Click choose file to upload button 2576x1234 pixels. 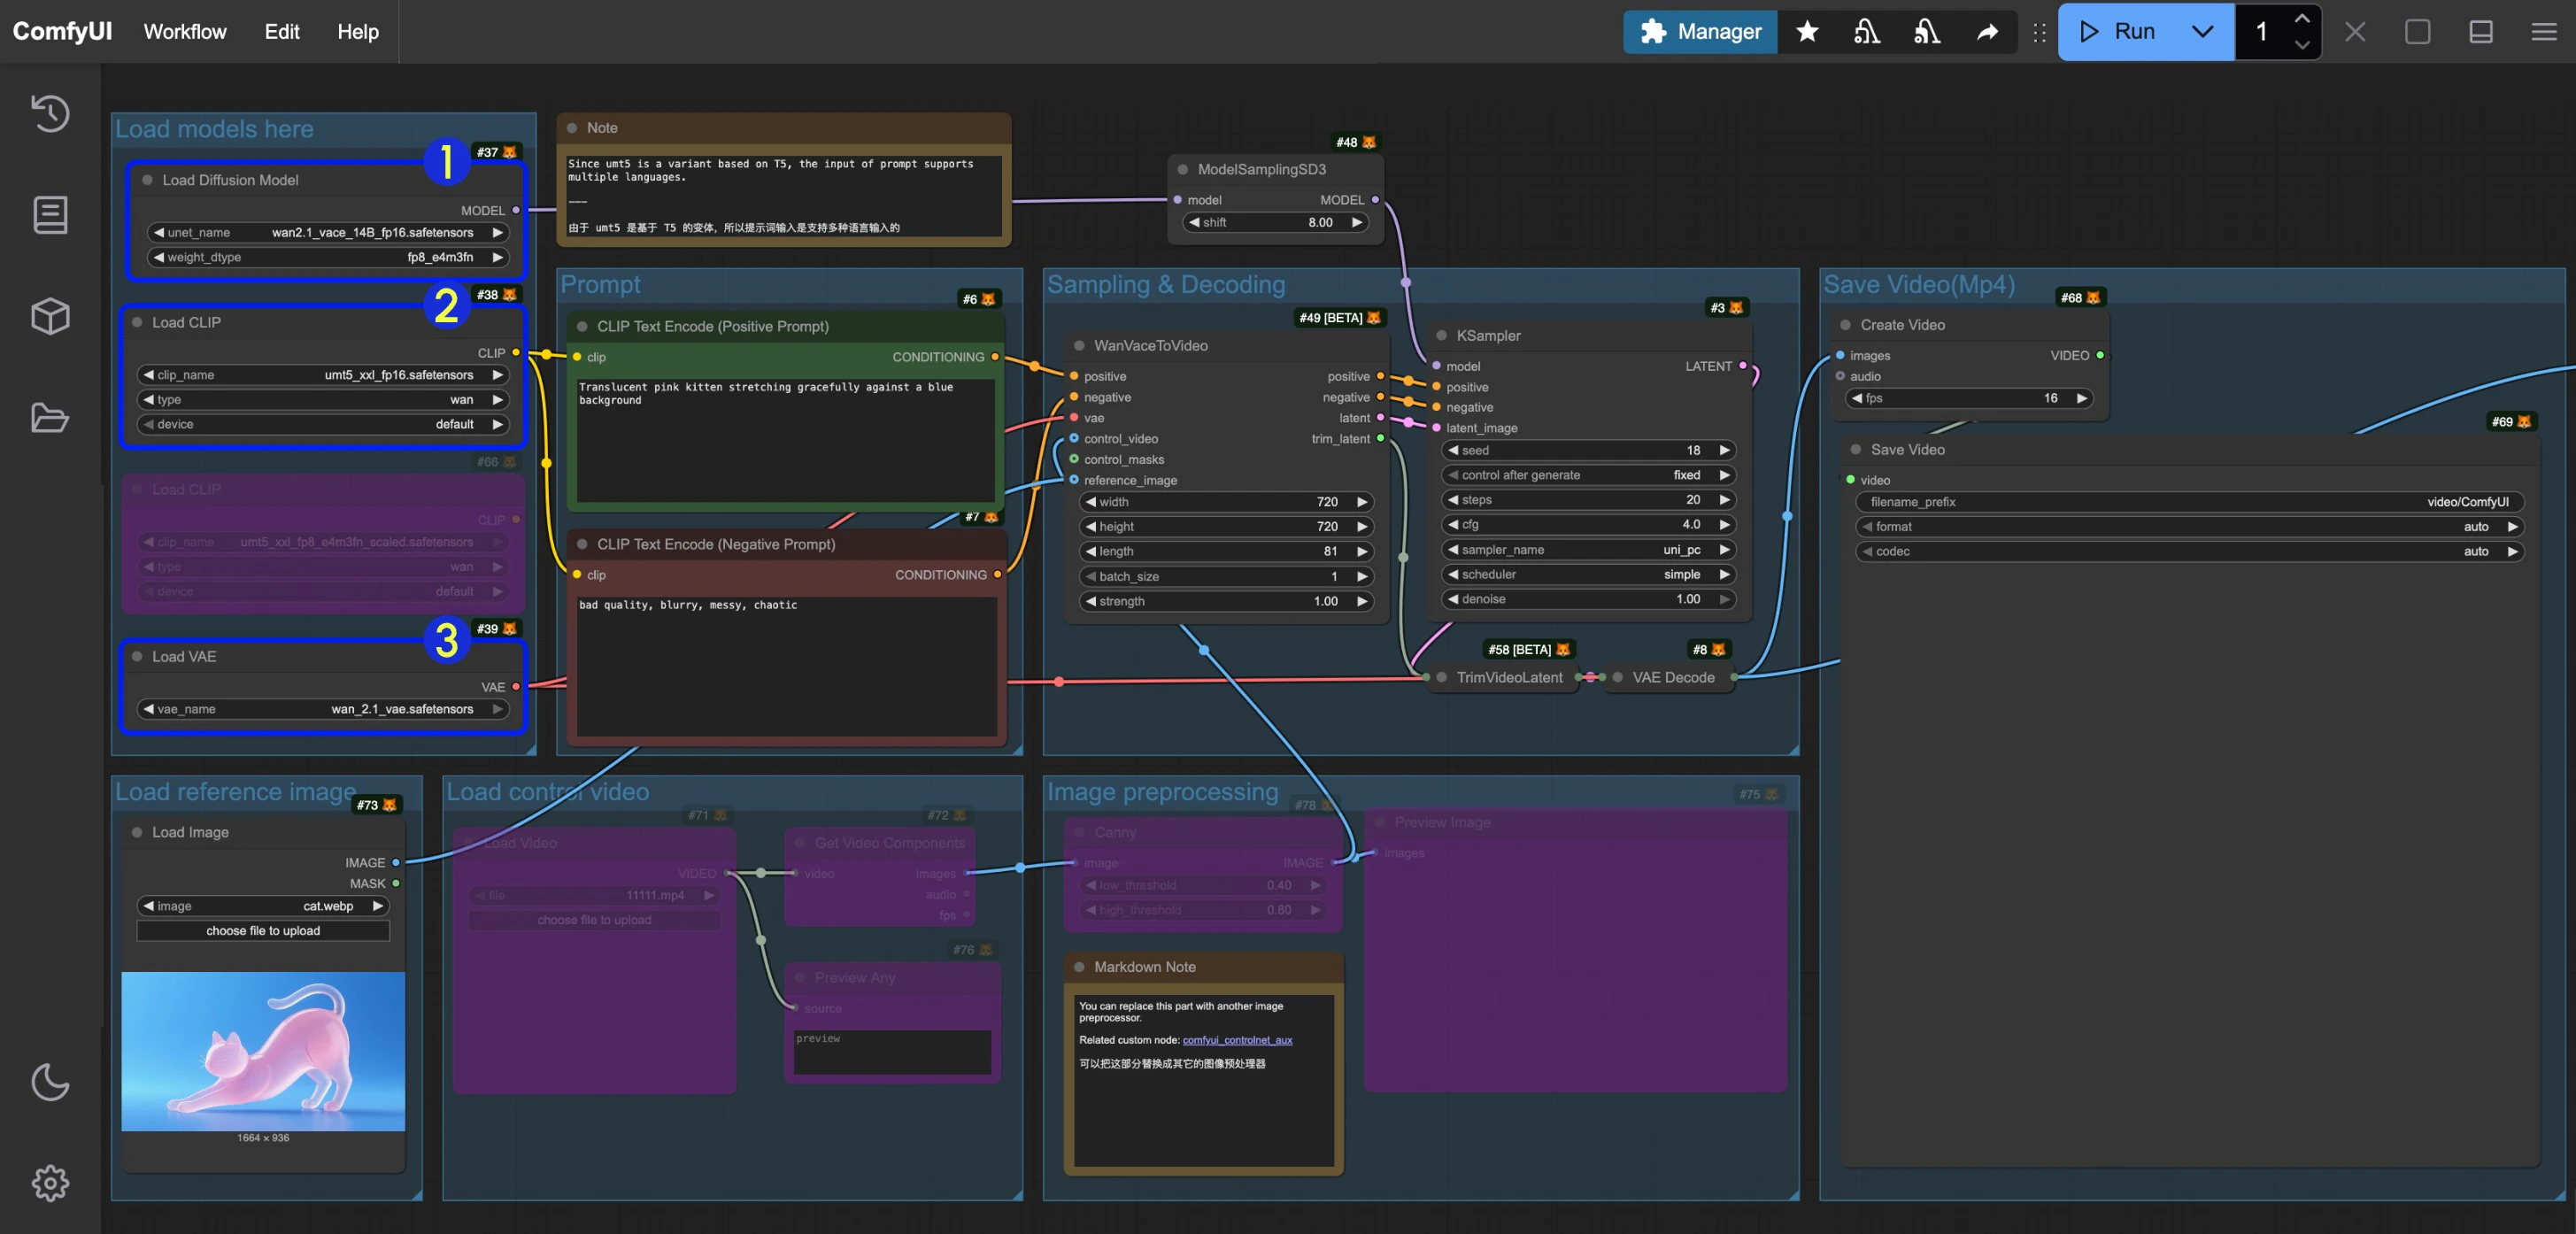263,931
